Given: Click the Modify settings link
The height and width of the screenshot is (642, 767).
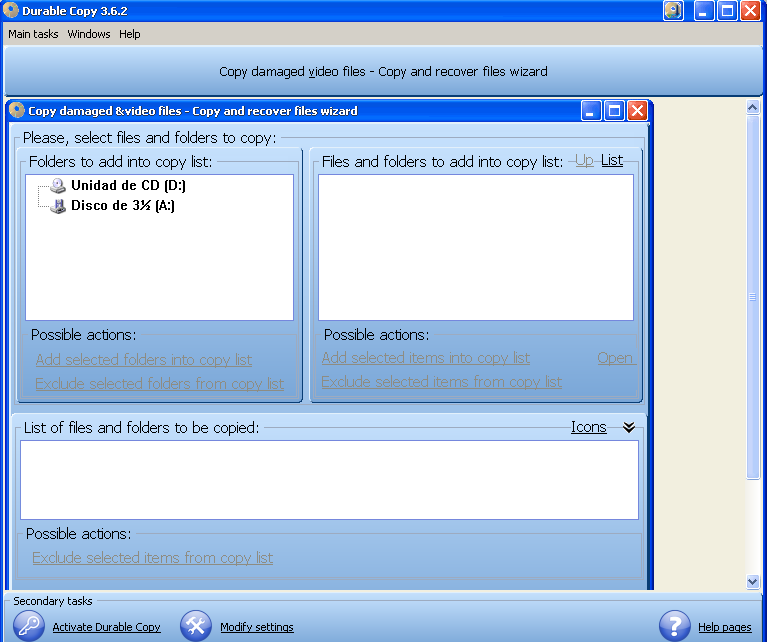Looking at the screenshot, I should tap(257, 627).
